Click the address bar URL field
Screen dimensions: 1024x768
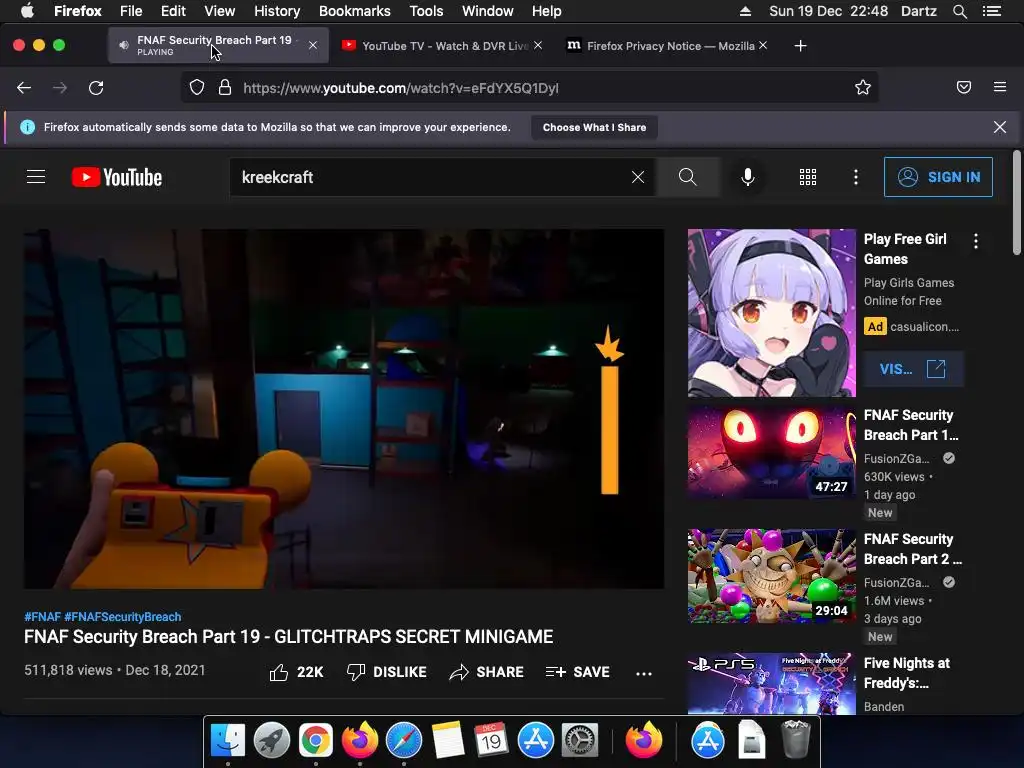[529, 88]
